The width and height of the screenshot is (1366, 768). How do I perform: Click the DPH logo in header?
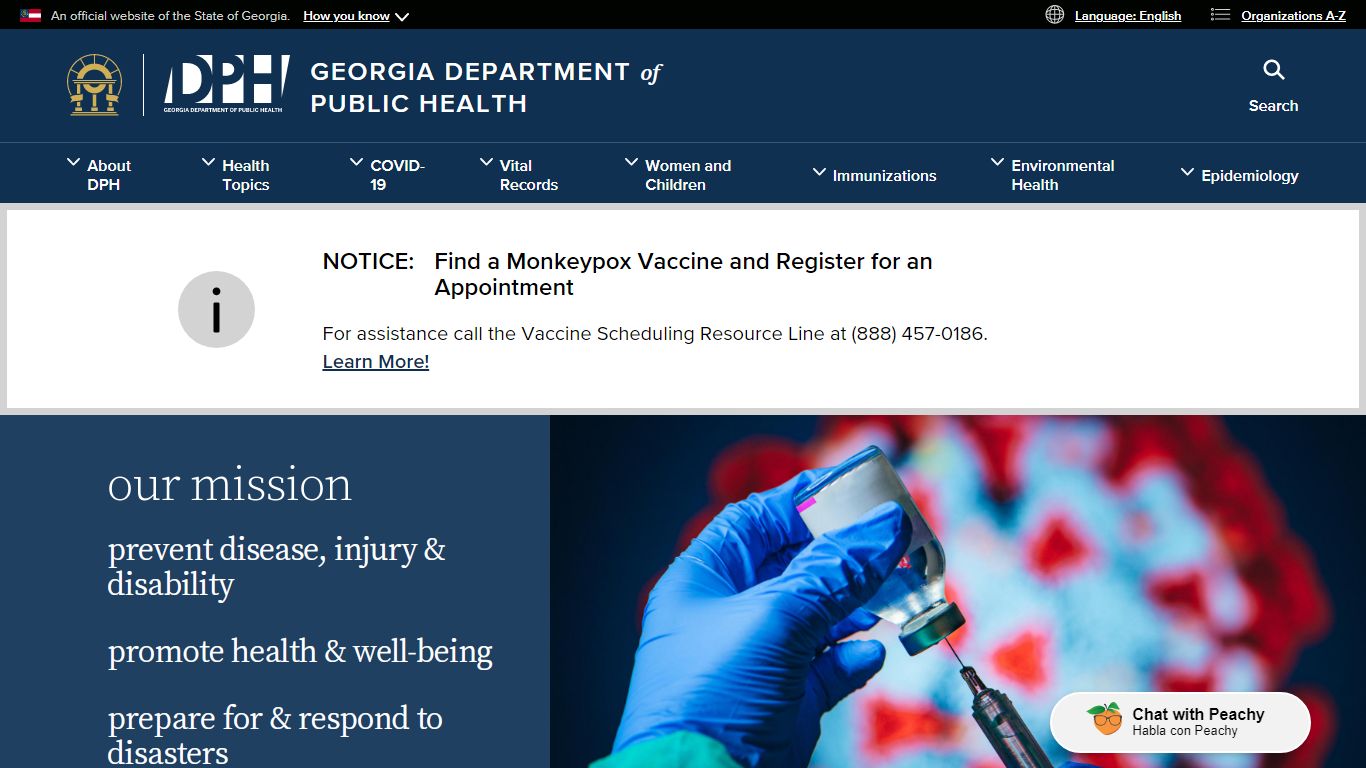(x=227, y=84)
